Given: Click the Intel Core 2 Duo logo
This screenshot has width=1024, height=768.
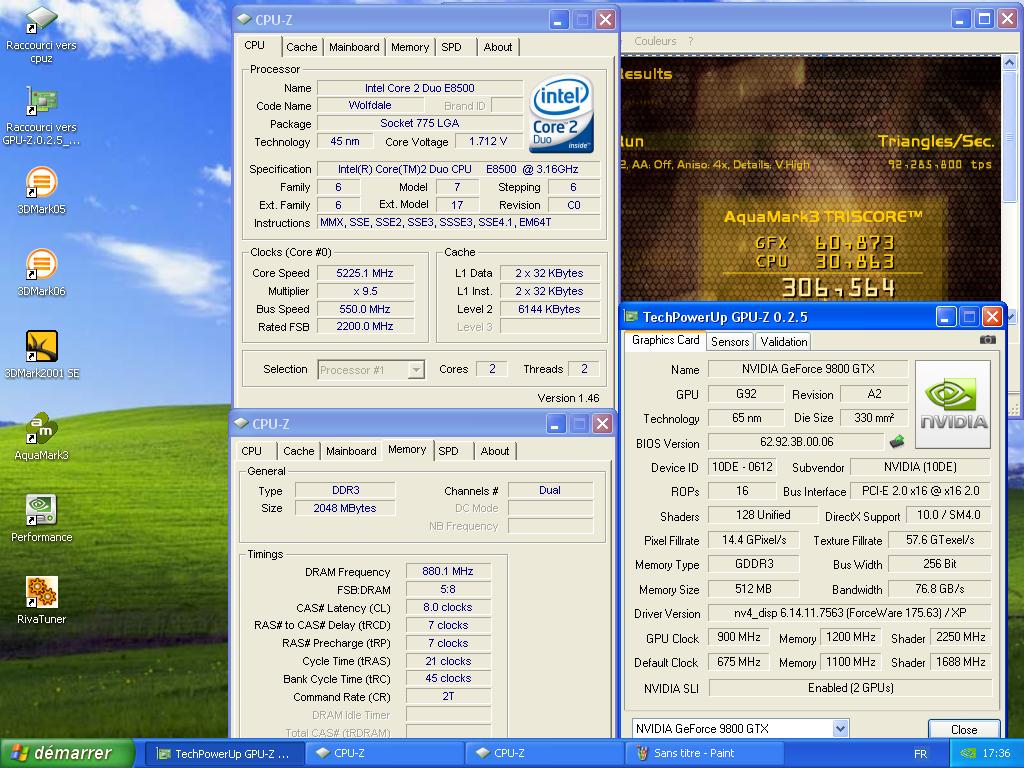Looking at the screenshot, I should click(562, 114).
